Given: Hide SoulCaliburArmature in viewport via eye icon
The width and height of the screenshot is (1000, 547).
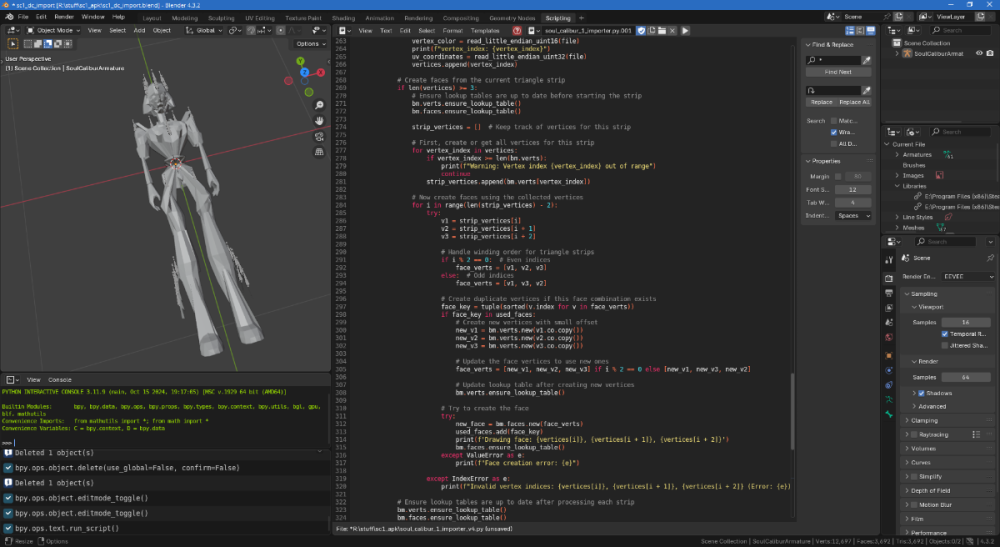Looking at the screenshot, I should pyautogui.click(x=981, y=53).
